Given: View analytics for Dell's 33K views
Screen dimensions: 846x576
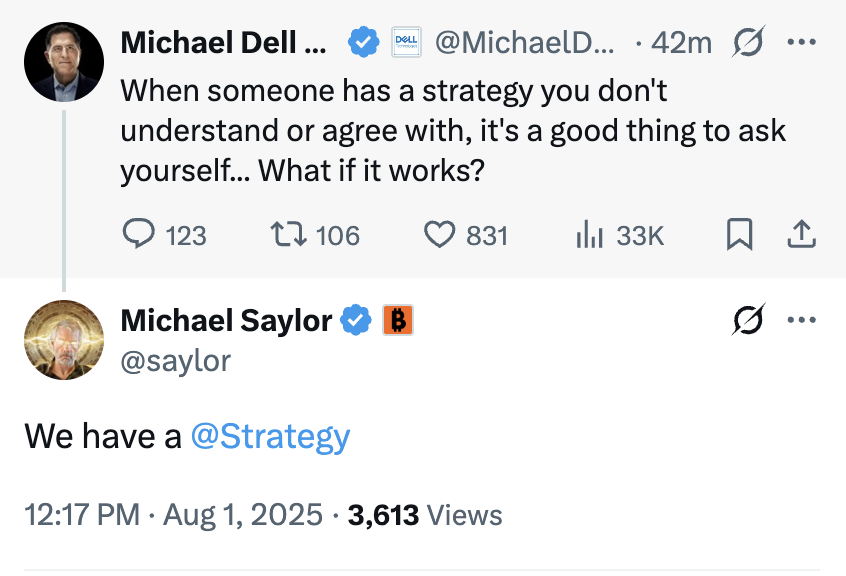Looking at the screenshot, I should tap(619, 235).
